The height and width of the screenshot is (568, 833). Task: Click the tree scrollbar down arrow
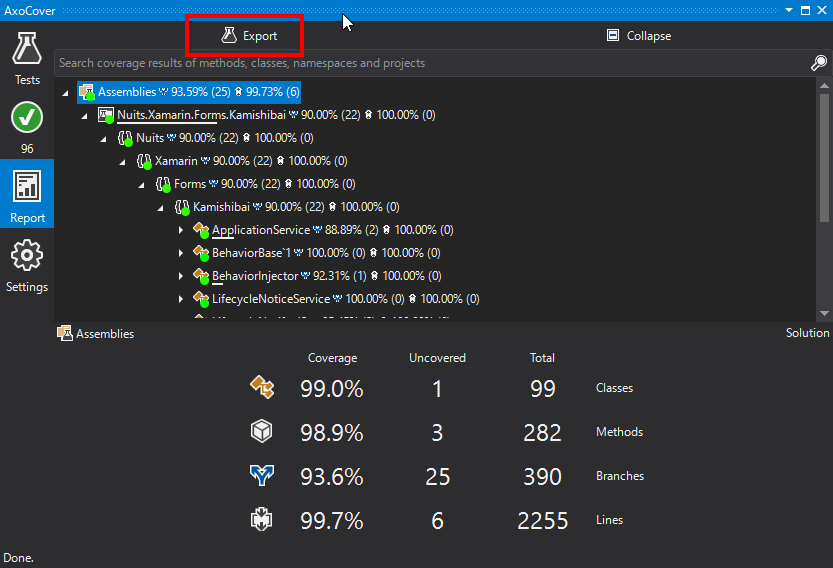tap(824, 313)
